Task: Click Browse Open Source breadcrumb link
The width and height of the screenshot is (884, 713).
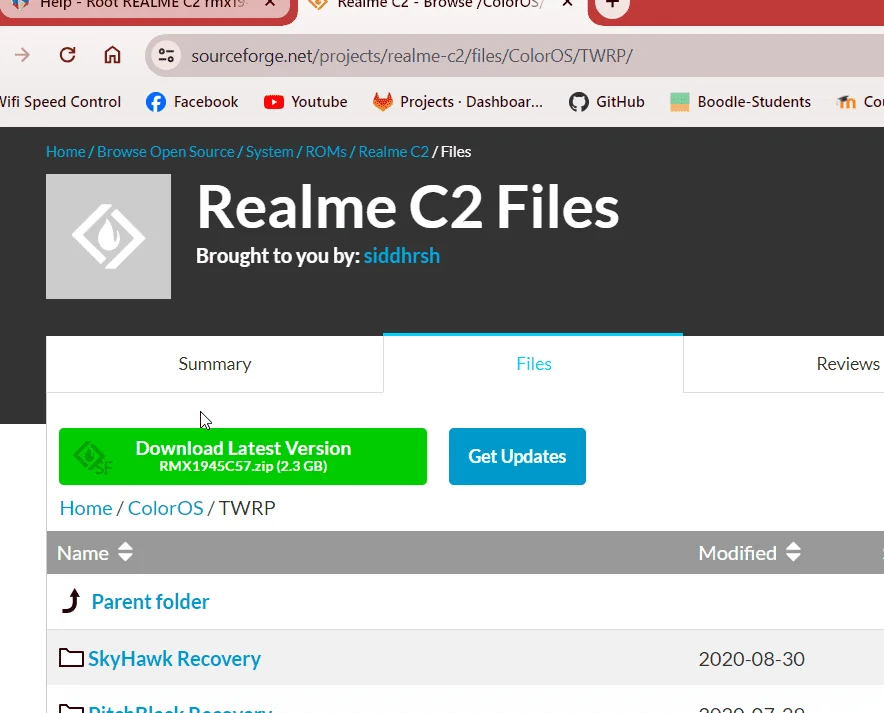Action: [166, 152]
